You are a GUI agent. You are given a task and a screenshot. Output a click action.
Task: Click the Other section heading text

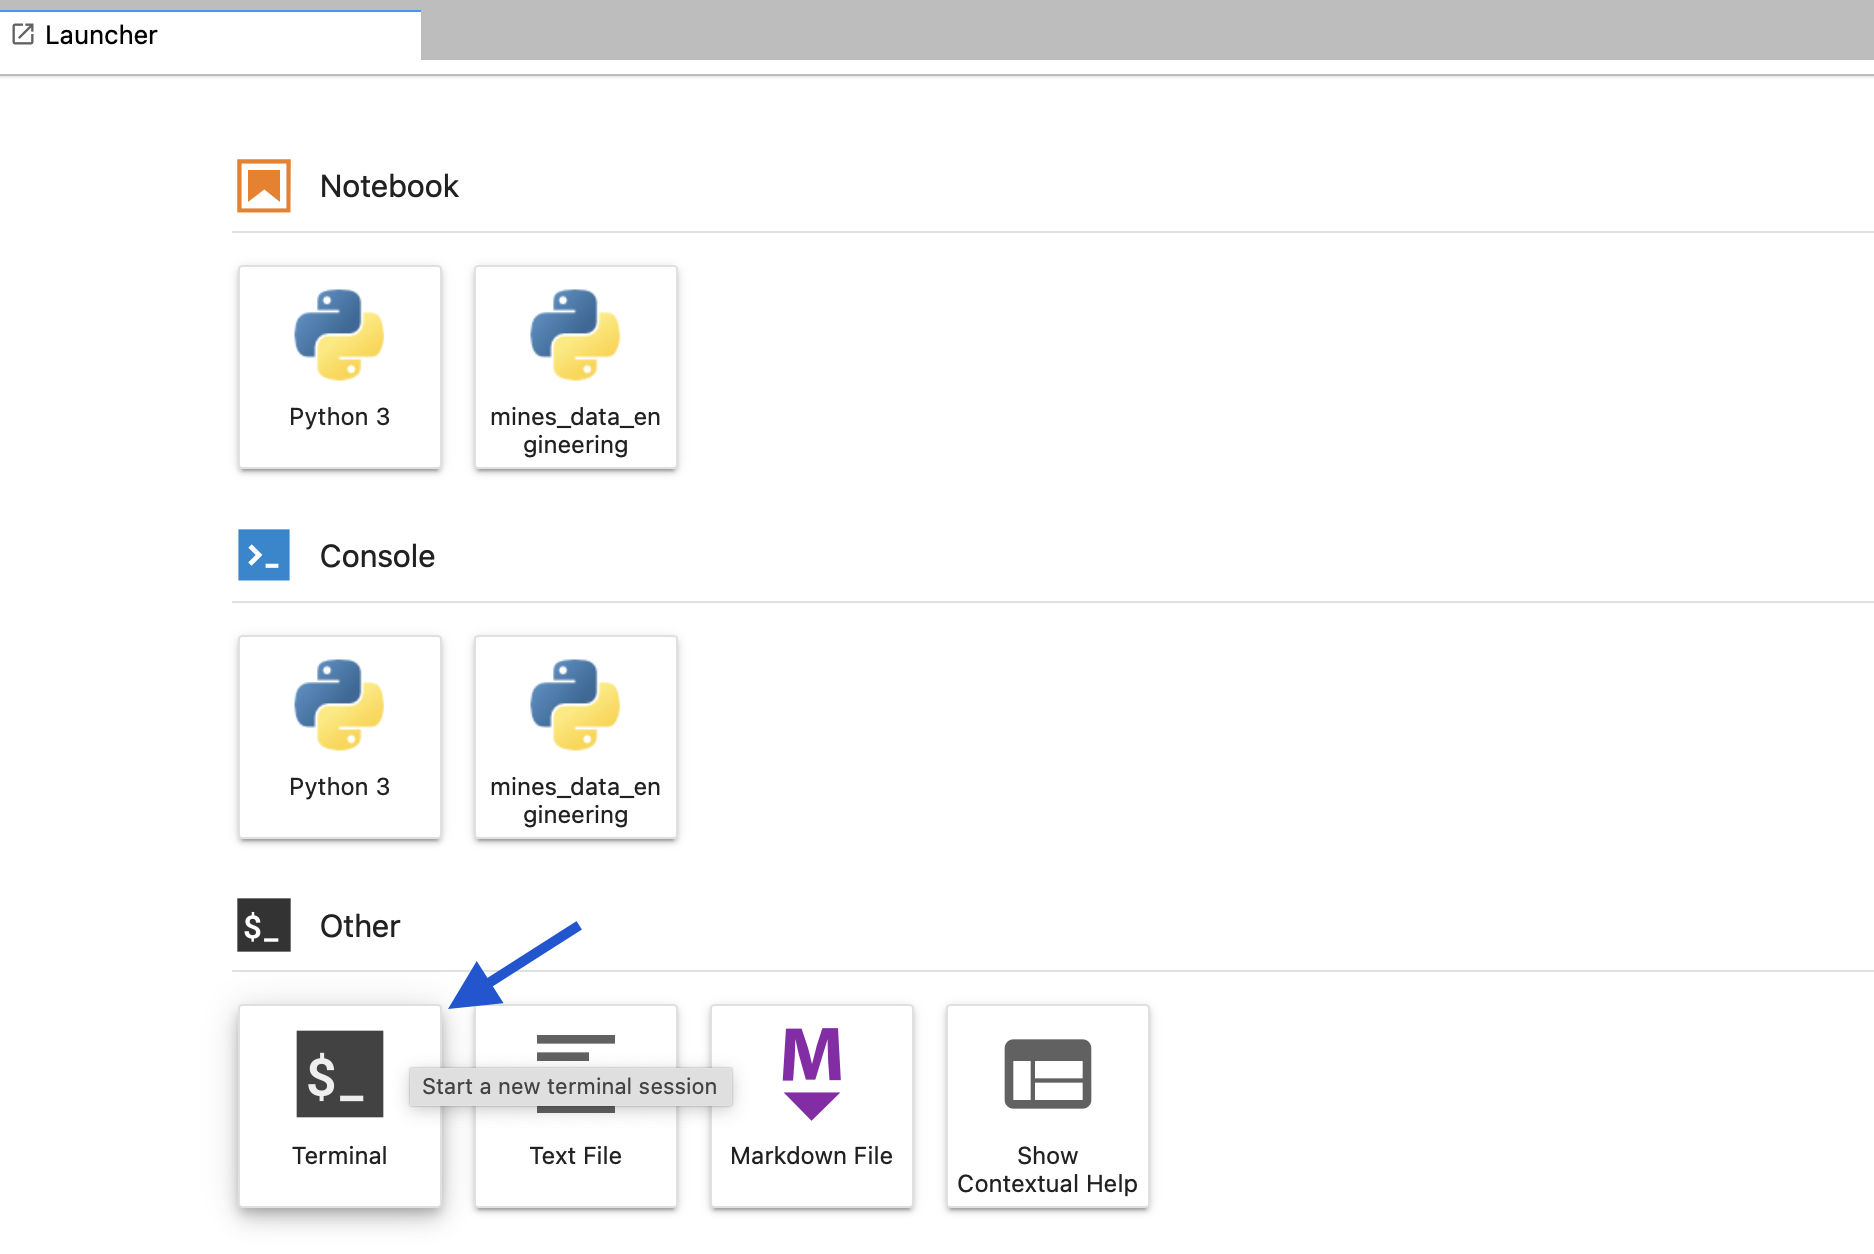point(360,926)
